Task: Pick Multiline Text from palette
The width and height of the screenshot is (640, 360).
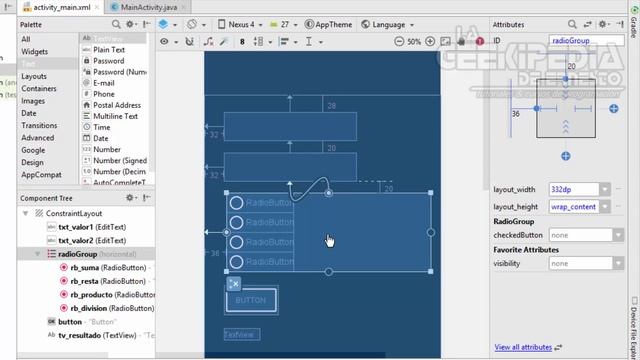Action: pos(115,116)
